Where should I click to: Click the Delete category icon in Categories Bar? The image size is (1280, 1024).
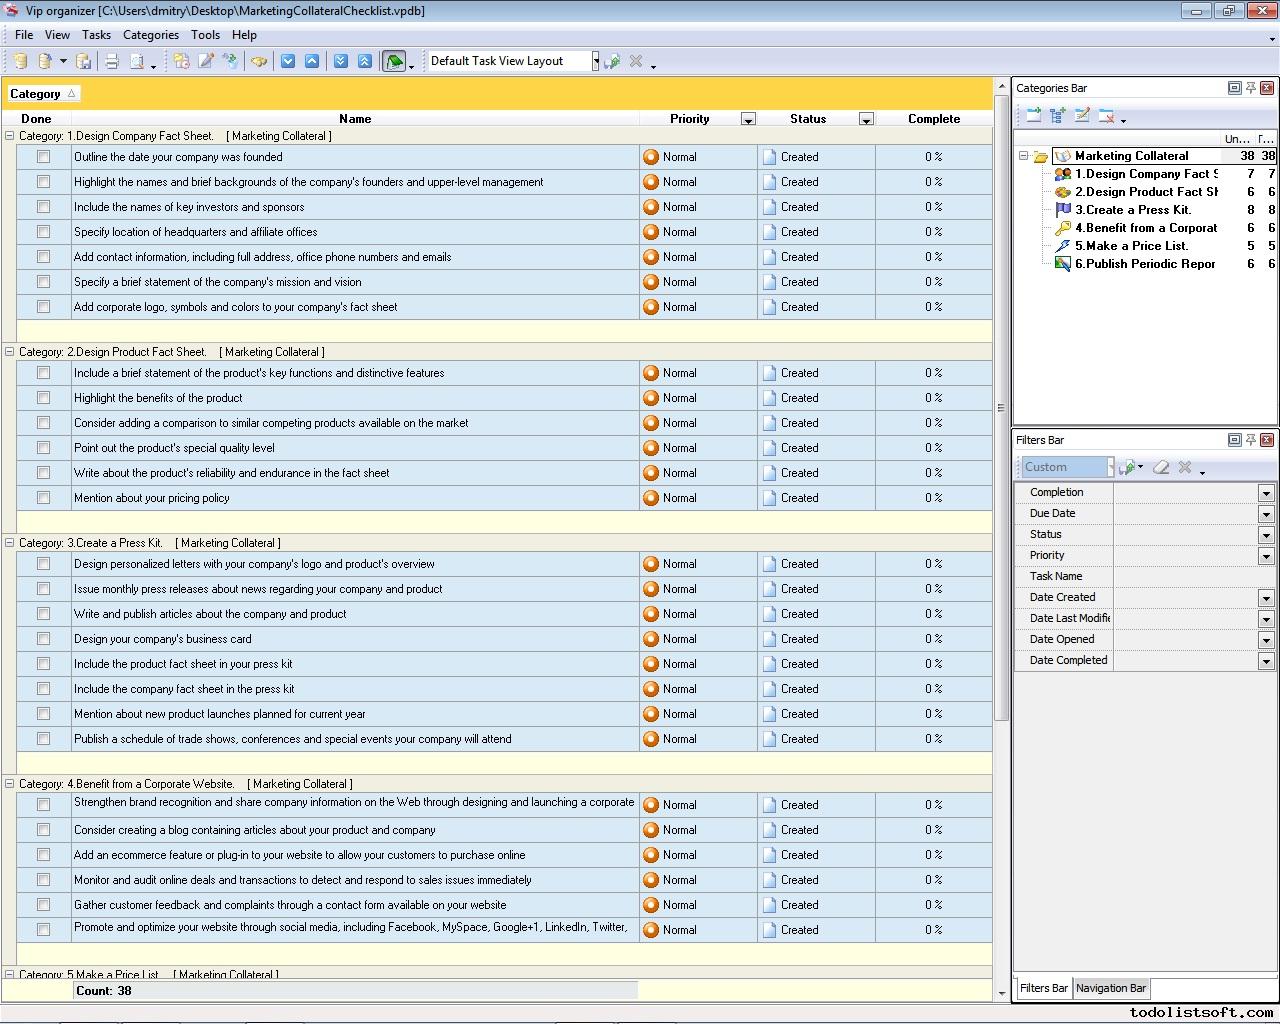click(x=1106, y=116)
